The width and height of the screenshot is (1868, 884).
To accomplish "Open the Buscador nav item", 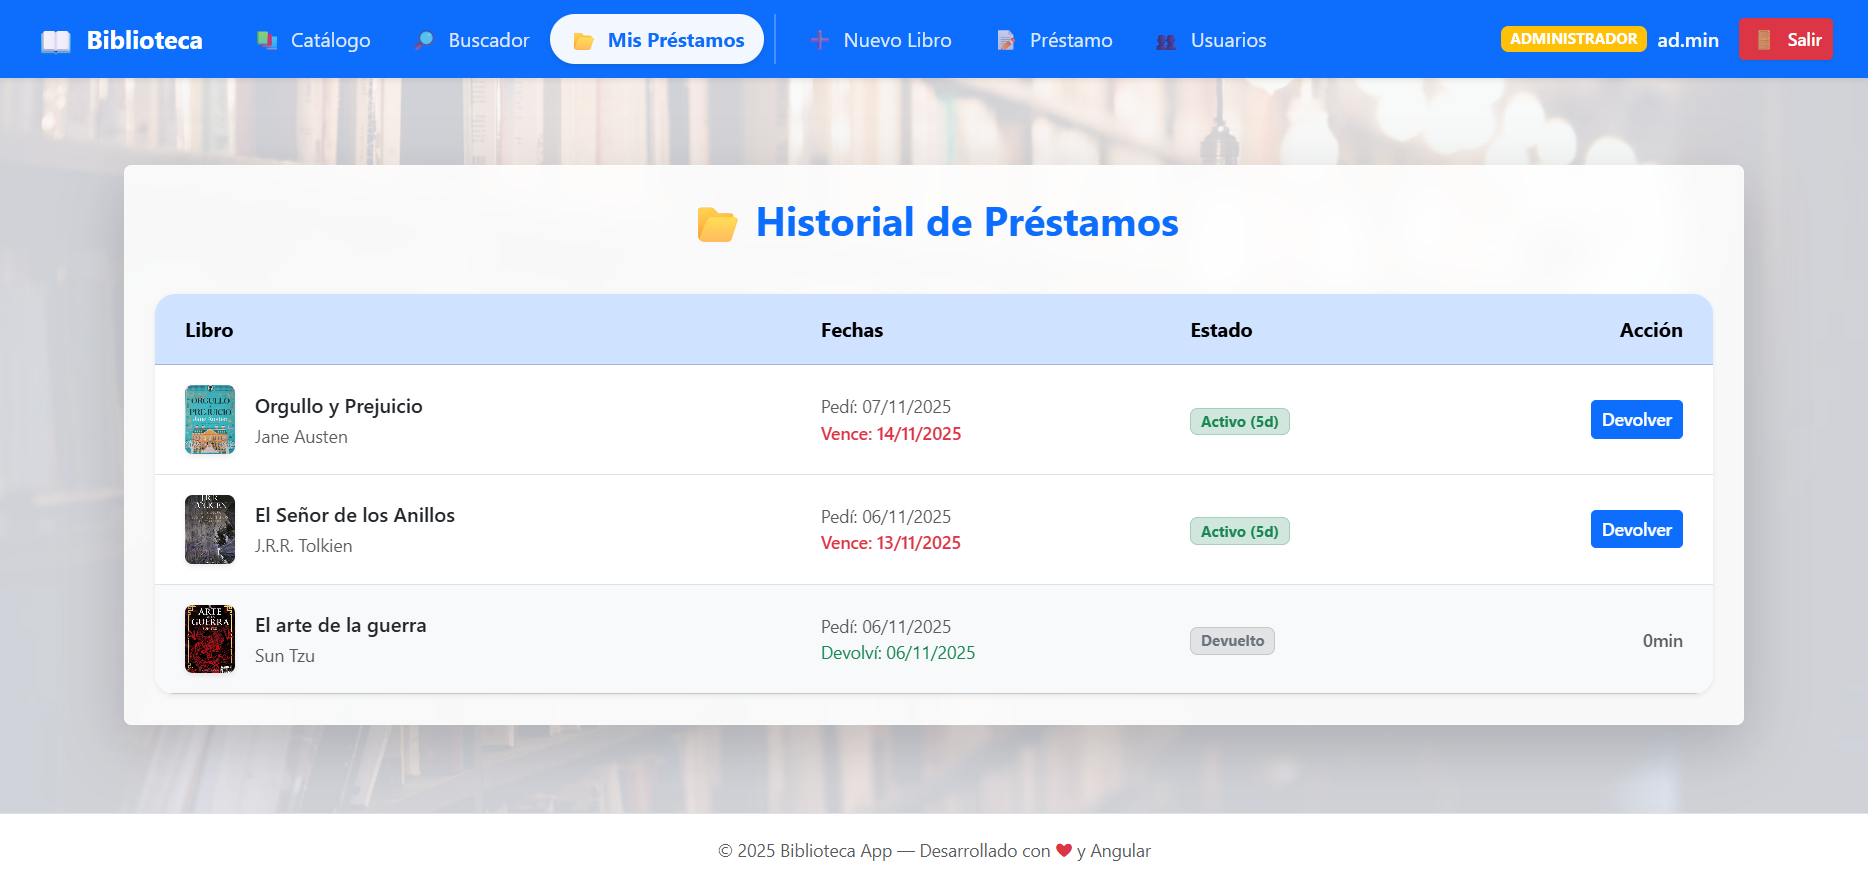I will coord(471,40).
